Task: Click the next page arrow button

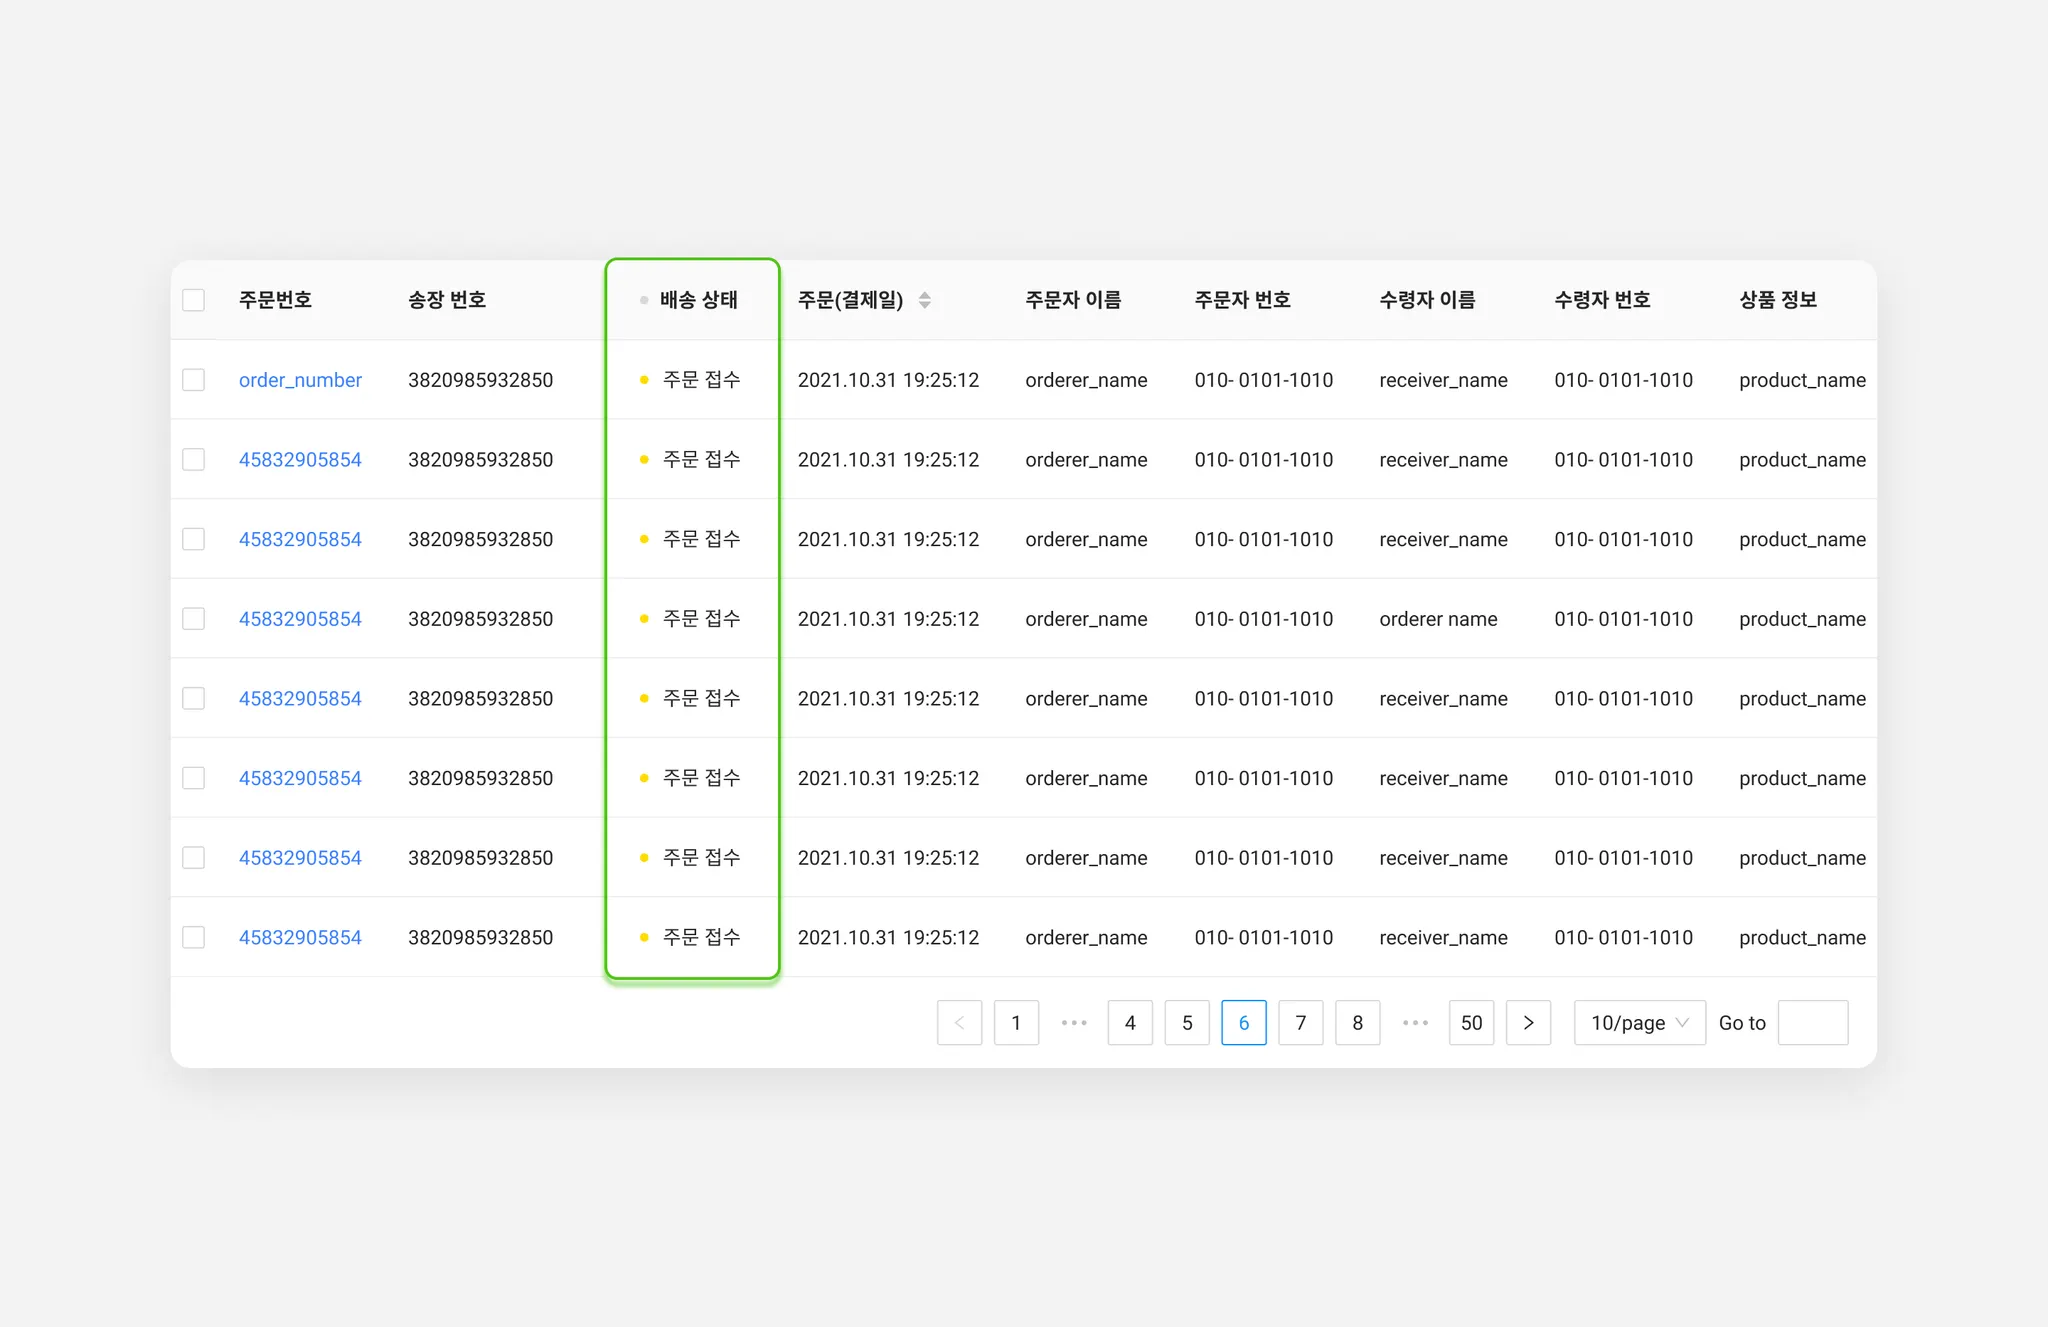Action: (1528, 1022)
